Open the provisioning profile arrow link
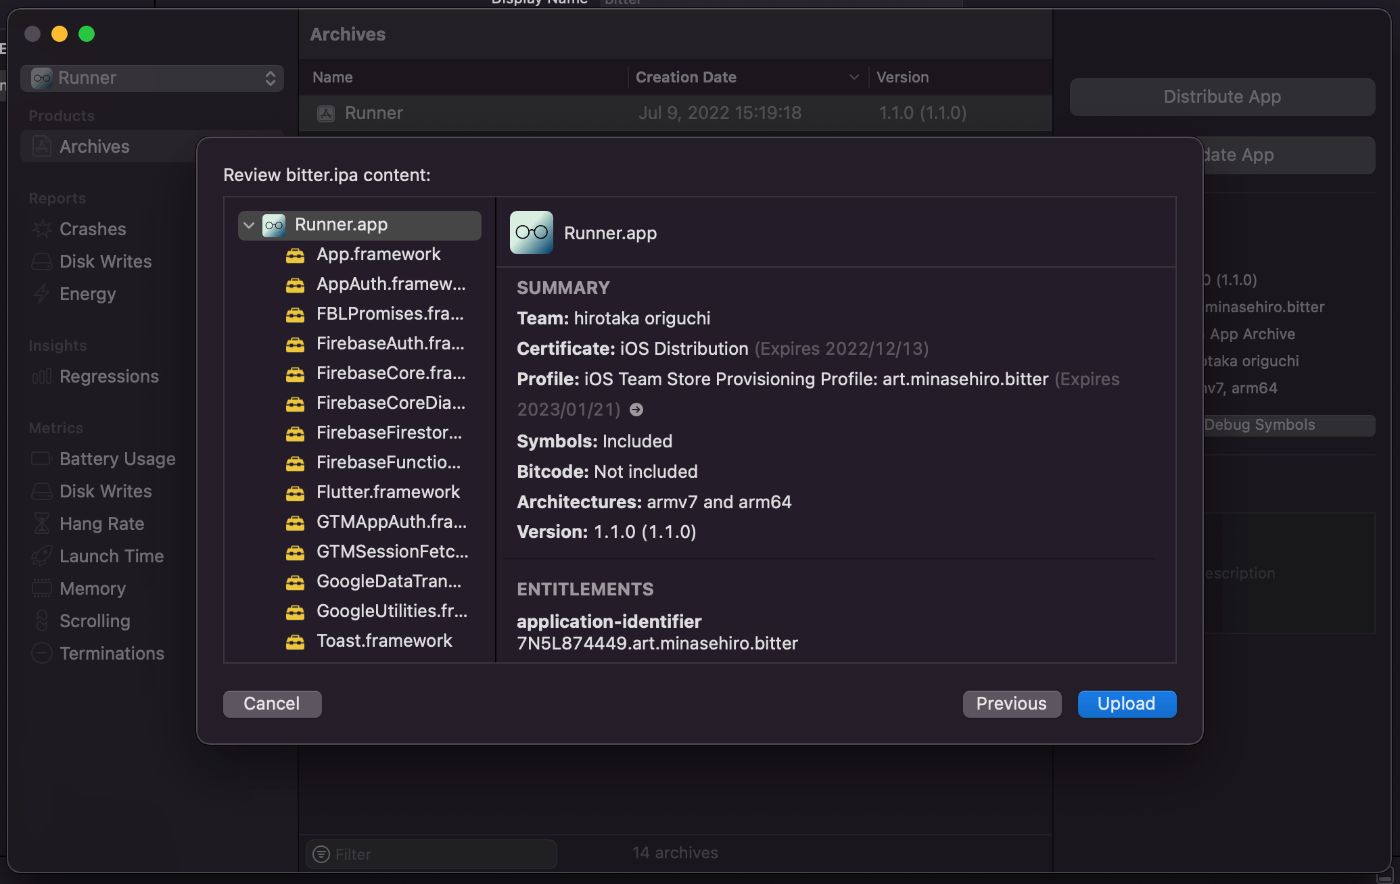Image resolution: width=1400 pixels, height=884 pixels. pos(636,410)
